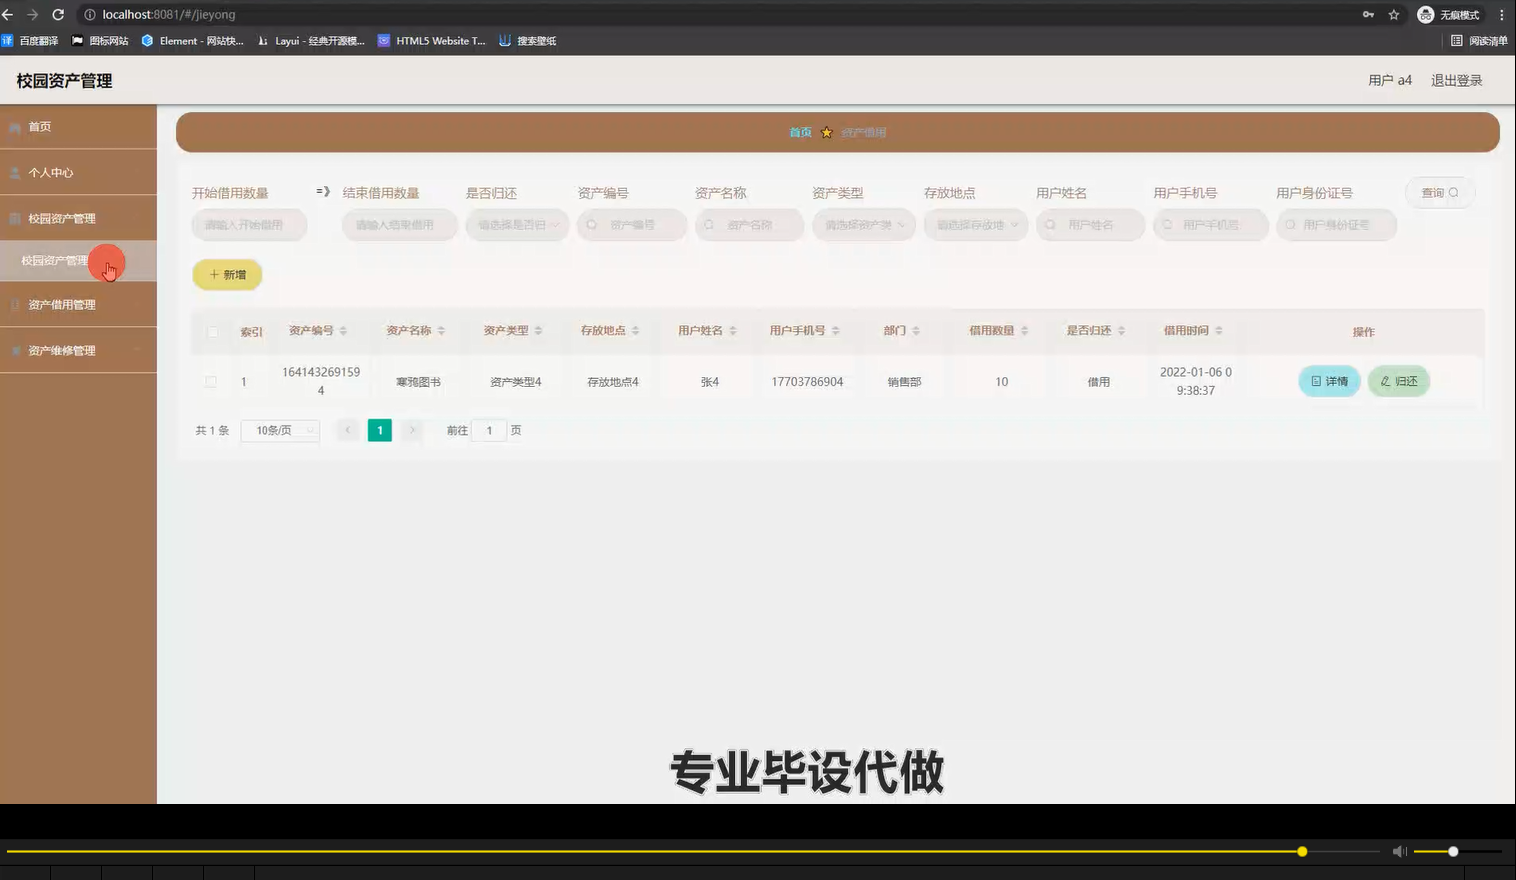Click the 校园资产管理 sidebar menu icon

click(15, 217)
